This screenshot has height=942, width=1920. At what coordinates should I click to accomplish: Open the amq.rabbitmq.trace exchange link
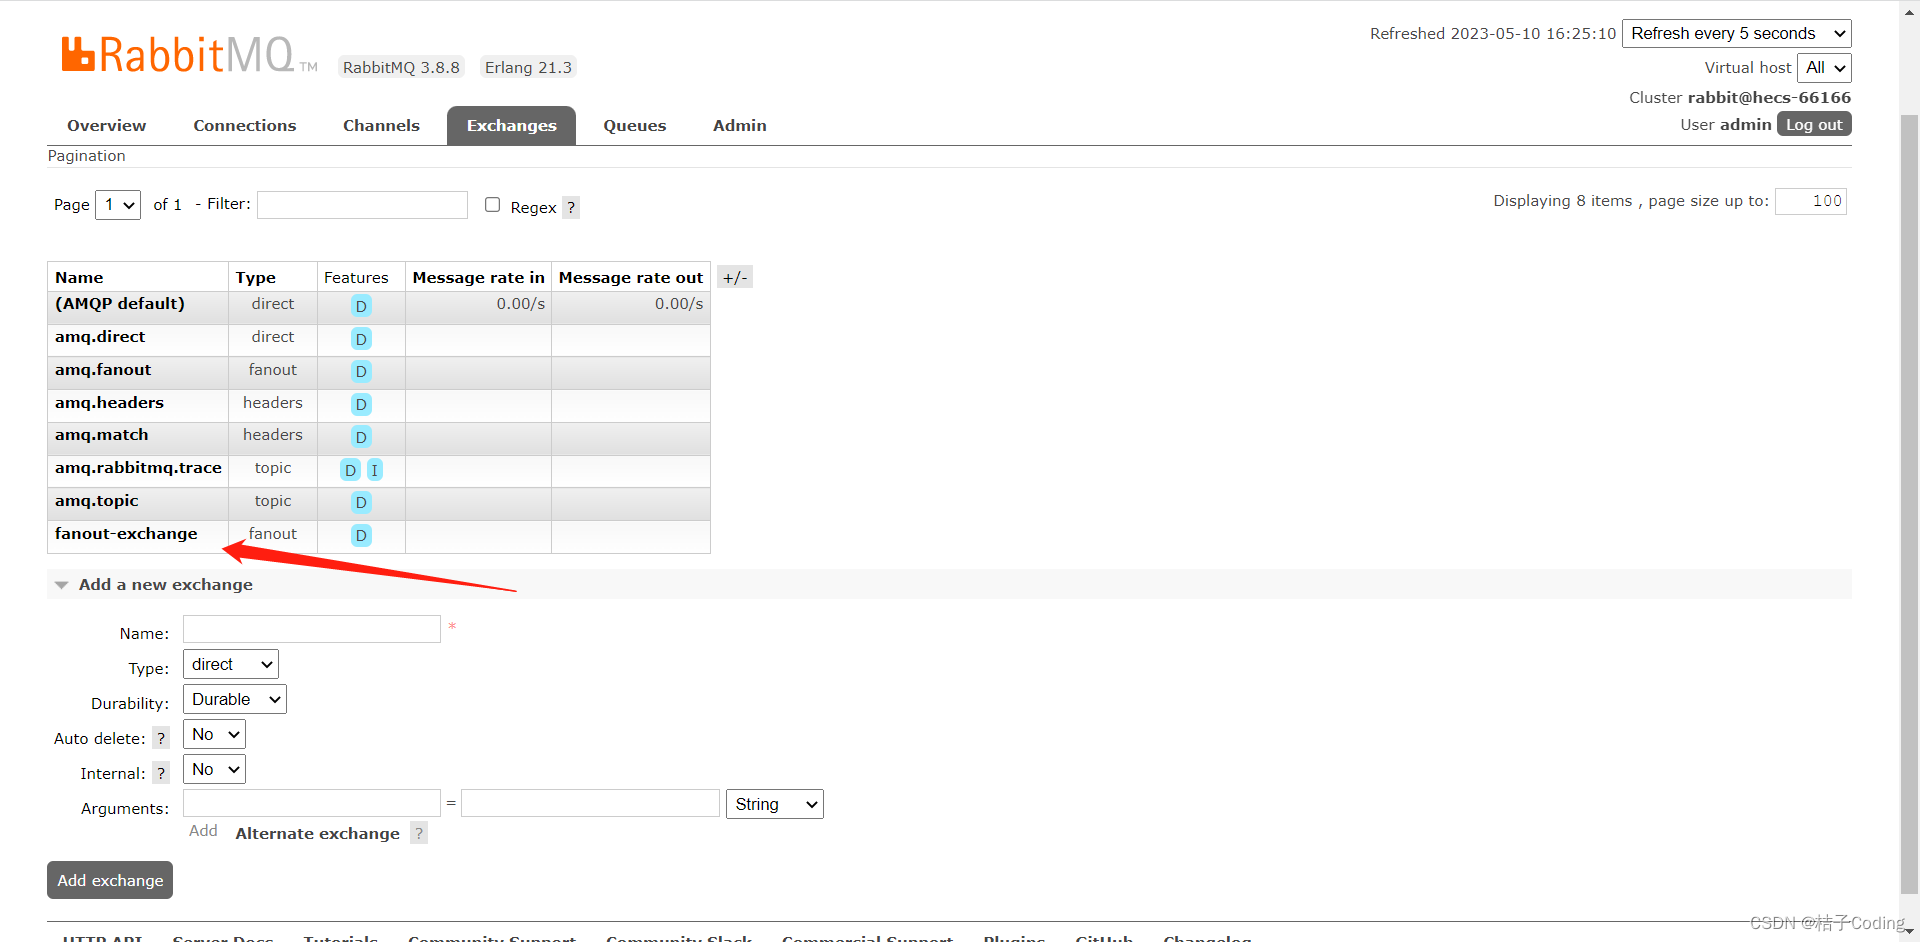click(138, 468)
